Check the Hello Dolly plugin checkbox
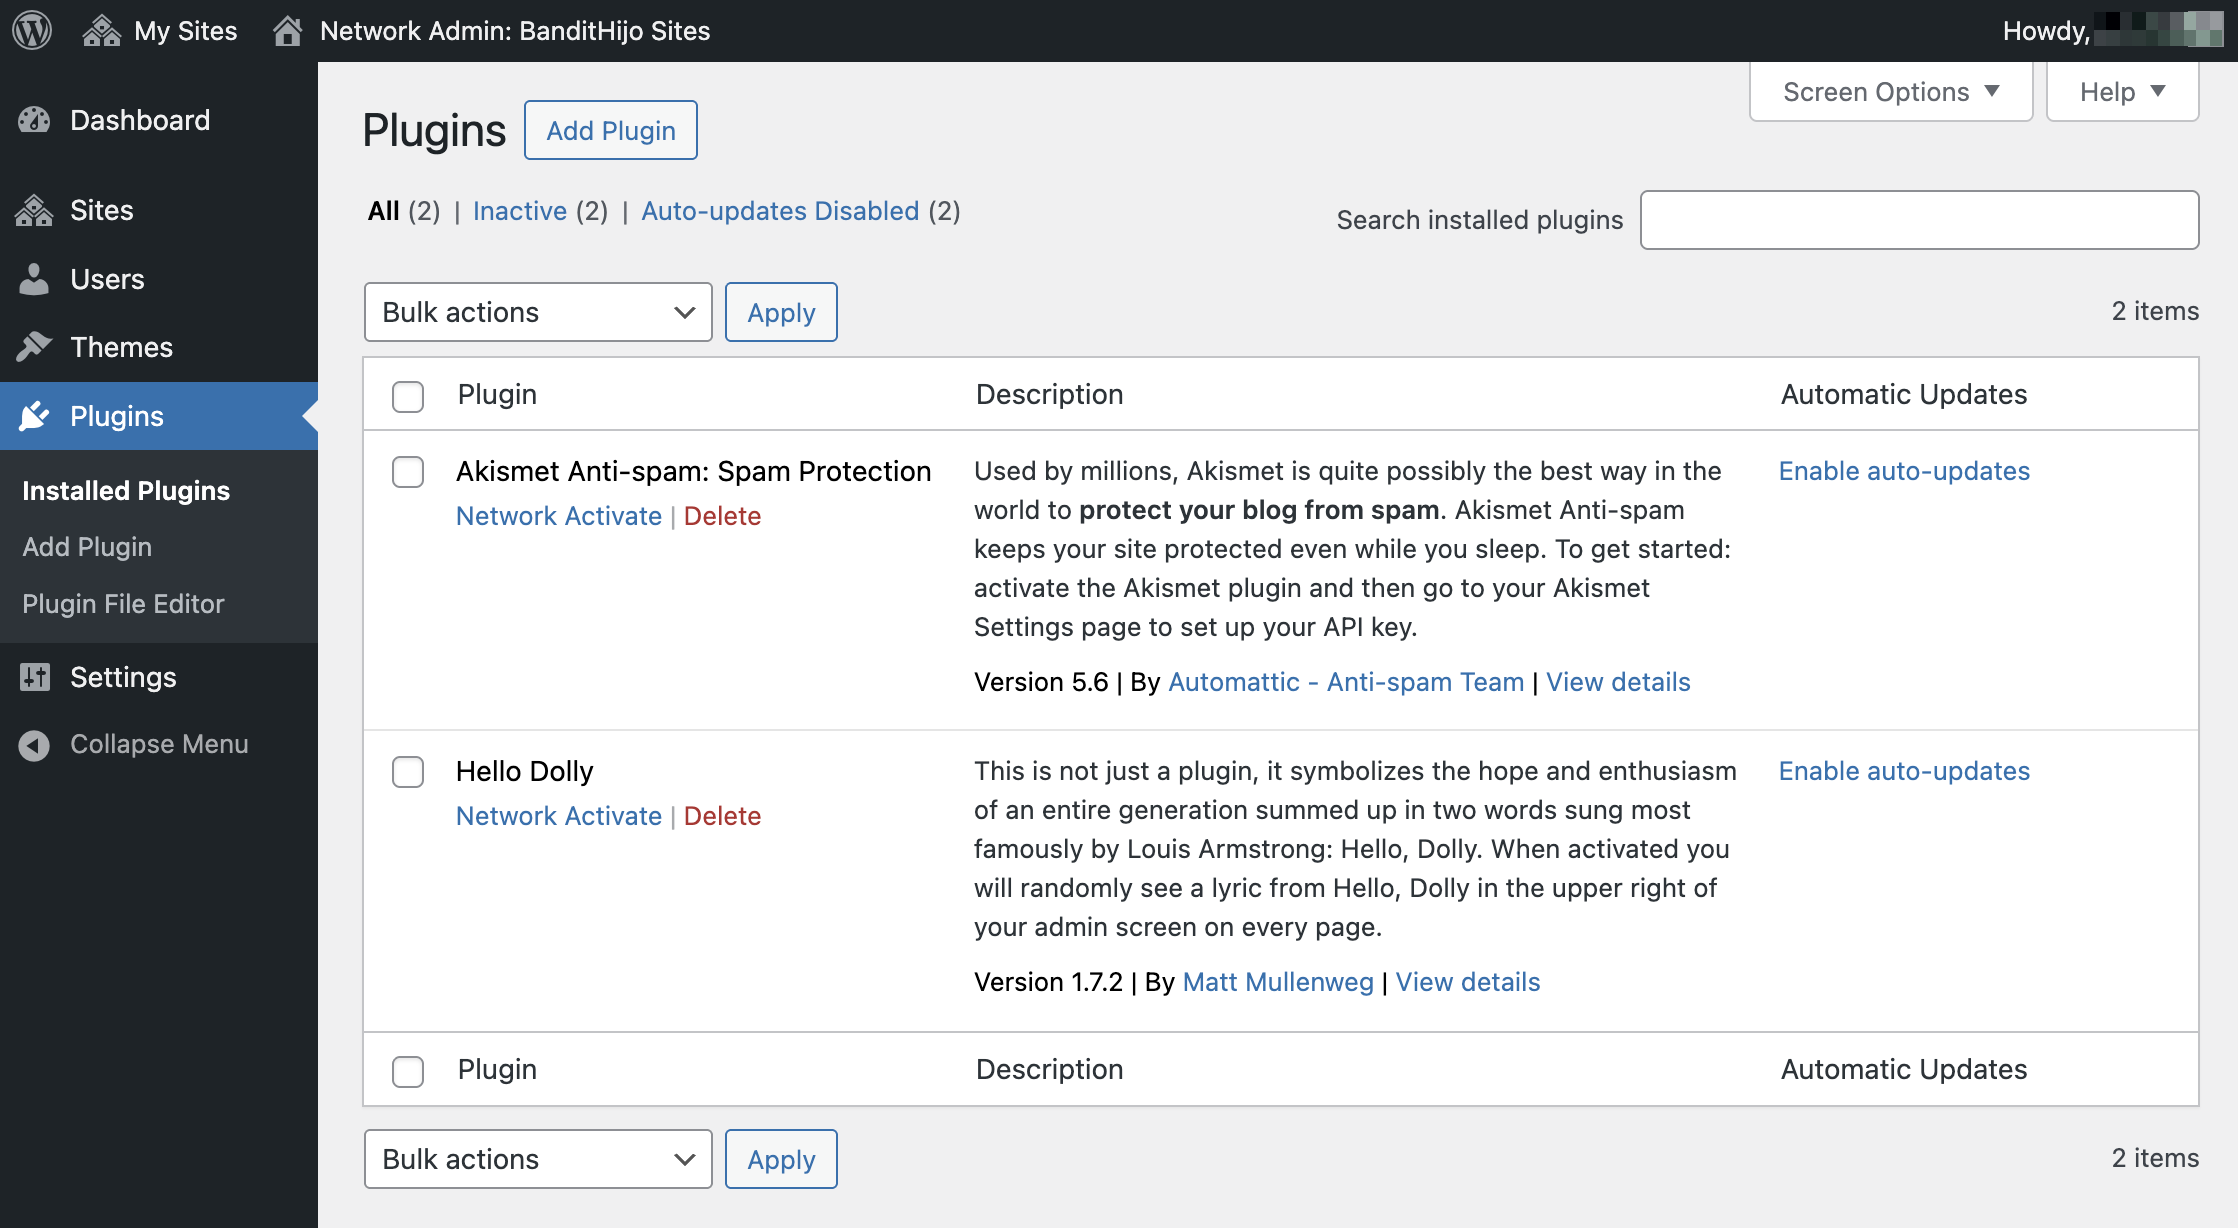The height and width of the screenshot is (1228, 2238). pyautogui.click(x=408, y=772)
